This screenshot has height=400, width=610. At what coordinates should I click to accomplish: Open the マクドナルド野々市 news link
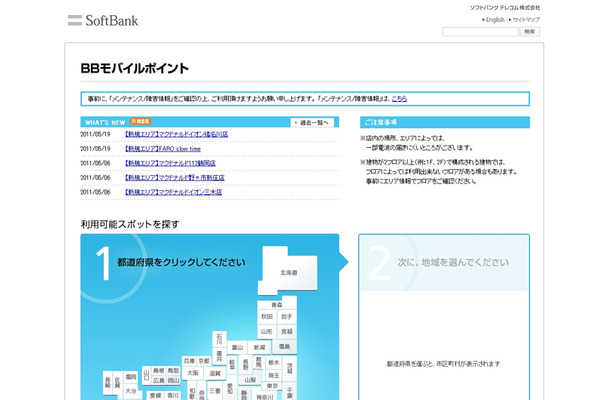[x=174, y=177]
